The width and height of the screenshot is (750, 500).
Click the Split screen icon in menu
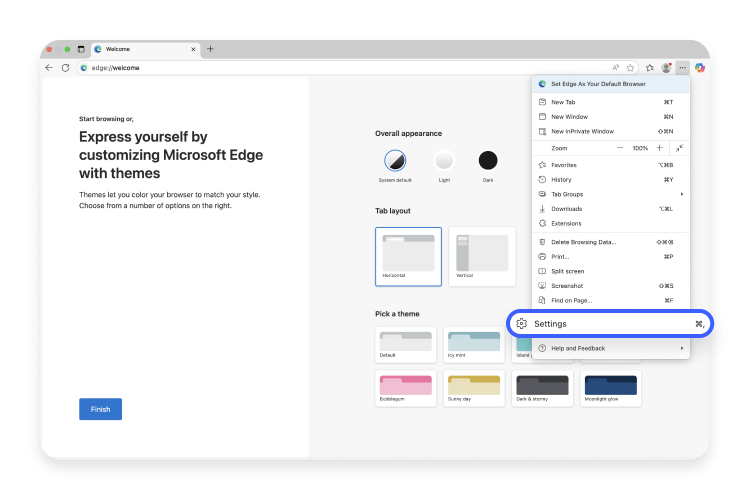point(542,271)
